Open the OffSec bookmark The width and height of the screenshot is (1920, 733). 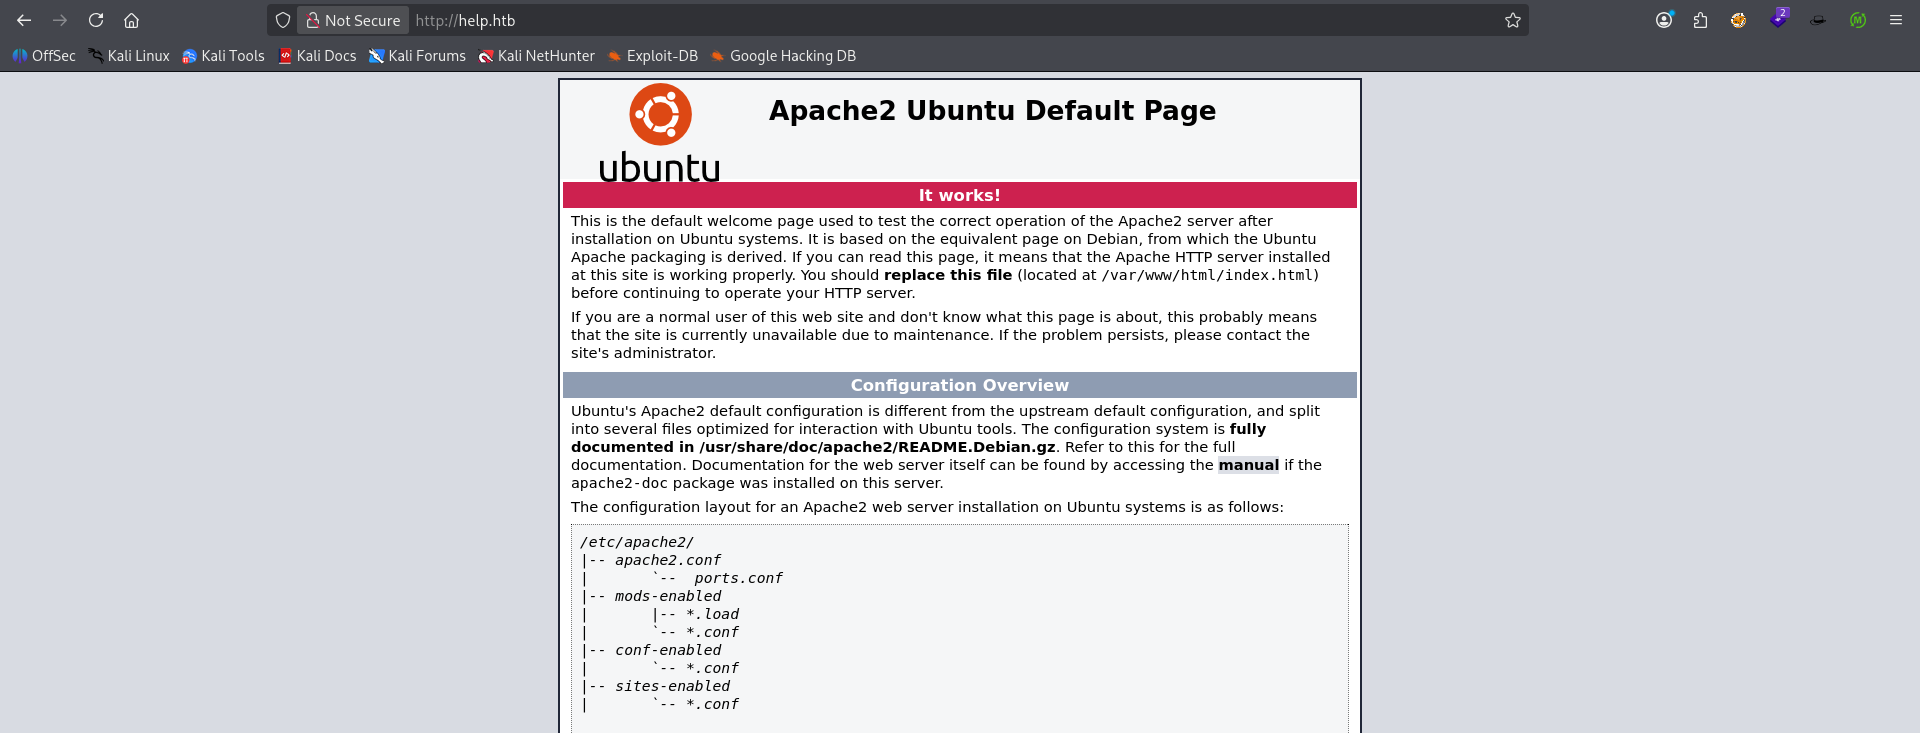[44, 56]
